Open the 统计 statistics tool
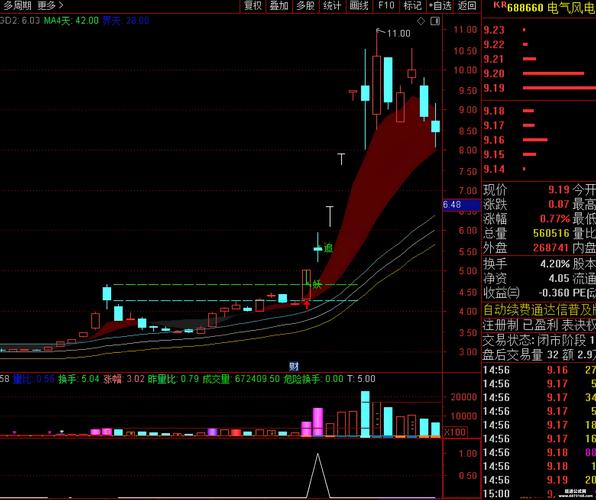This screenshot has height=500, width=596. click(x=332, y=6)
